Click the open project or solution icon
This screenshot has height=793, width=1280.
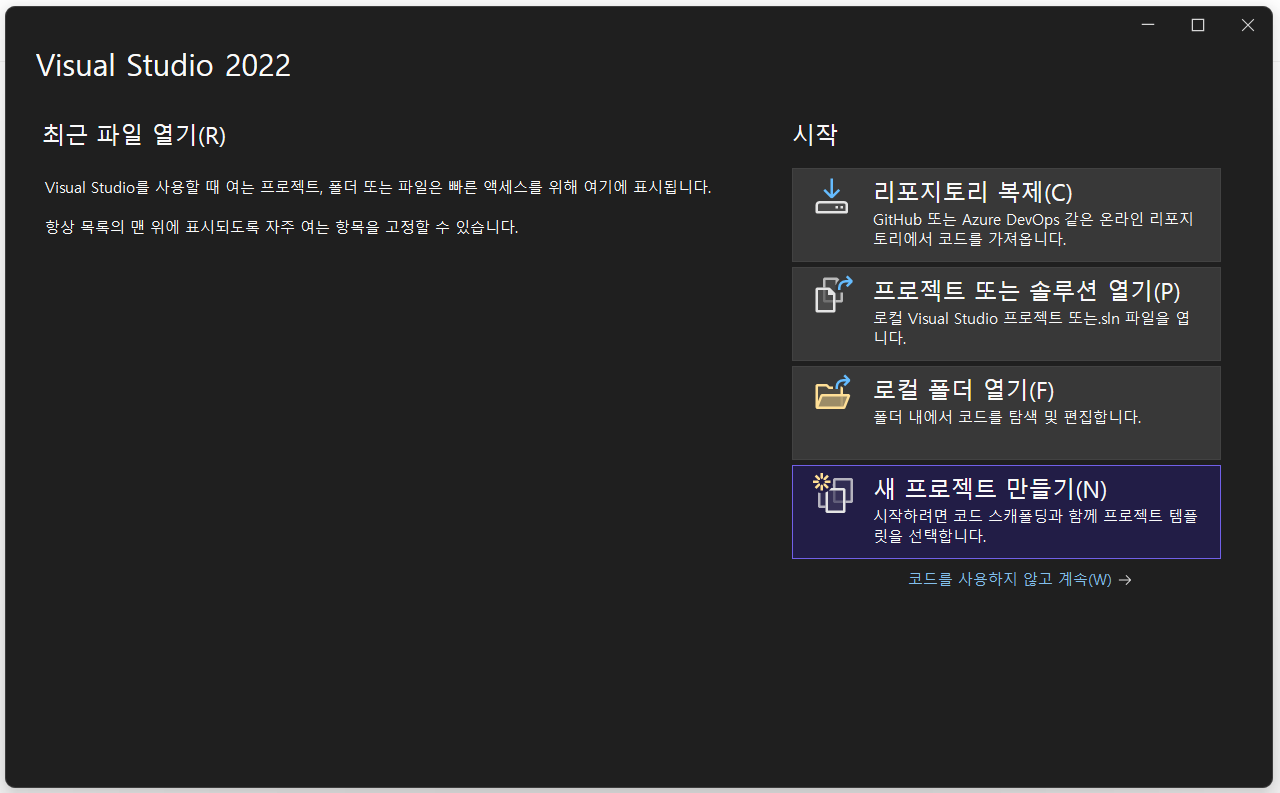(833, 295)
